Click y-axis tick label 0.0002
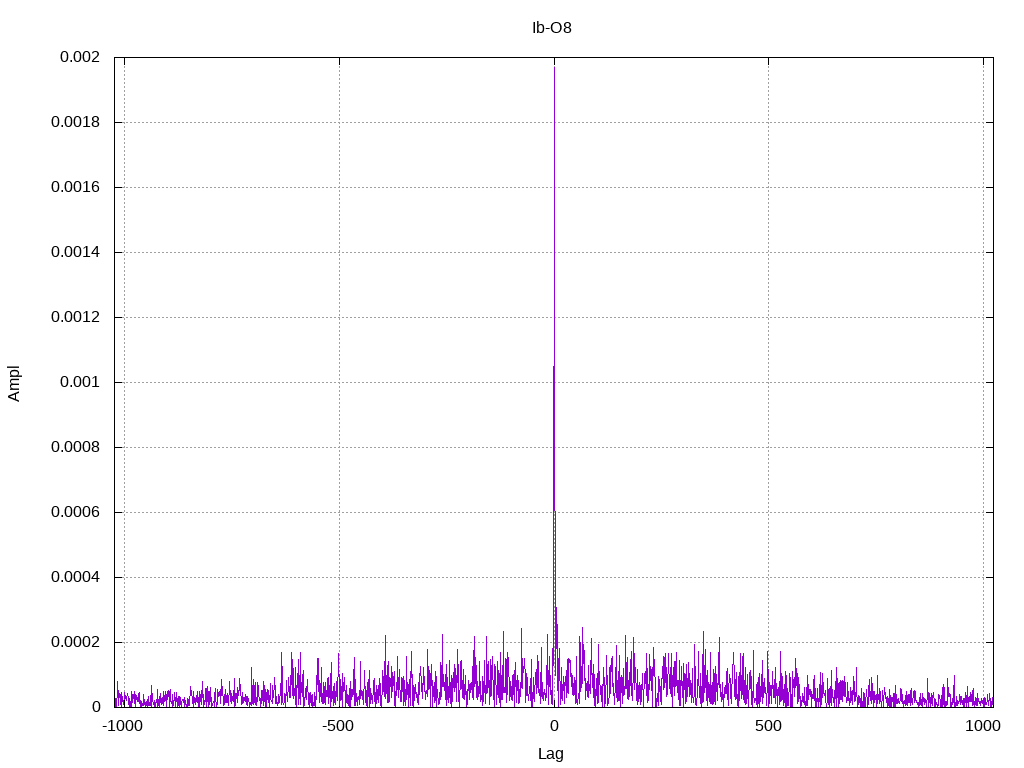Image resolution: width=1024 pixels, height=768 pixels. coord(76,643)
